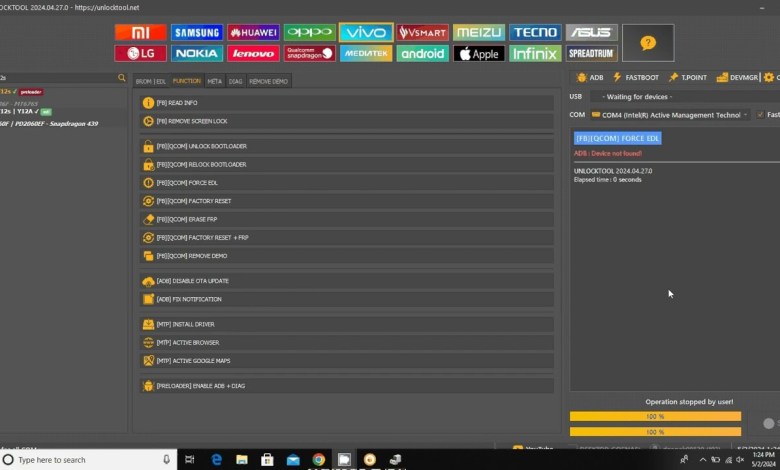The image size is (780, 470).
Task: Expand the COM4 port dropdown
Action: pos(668,115)
